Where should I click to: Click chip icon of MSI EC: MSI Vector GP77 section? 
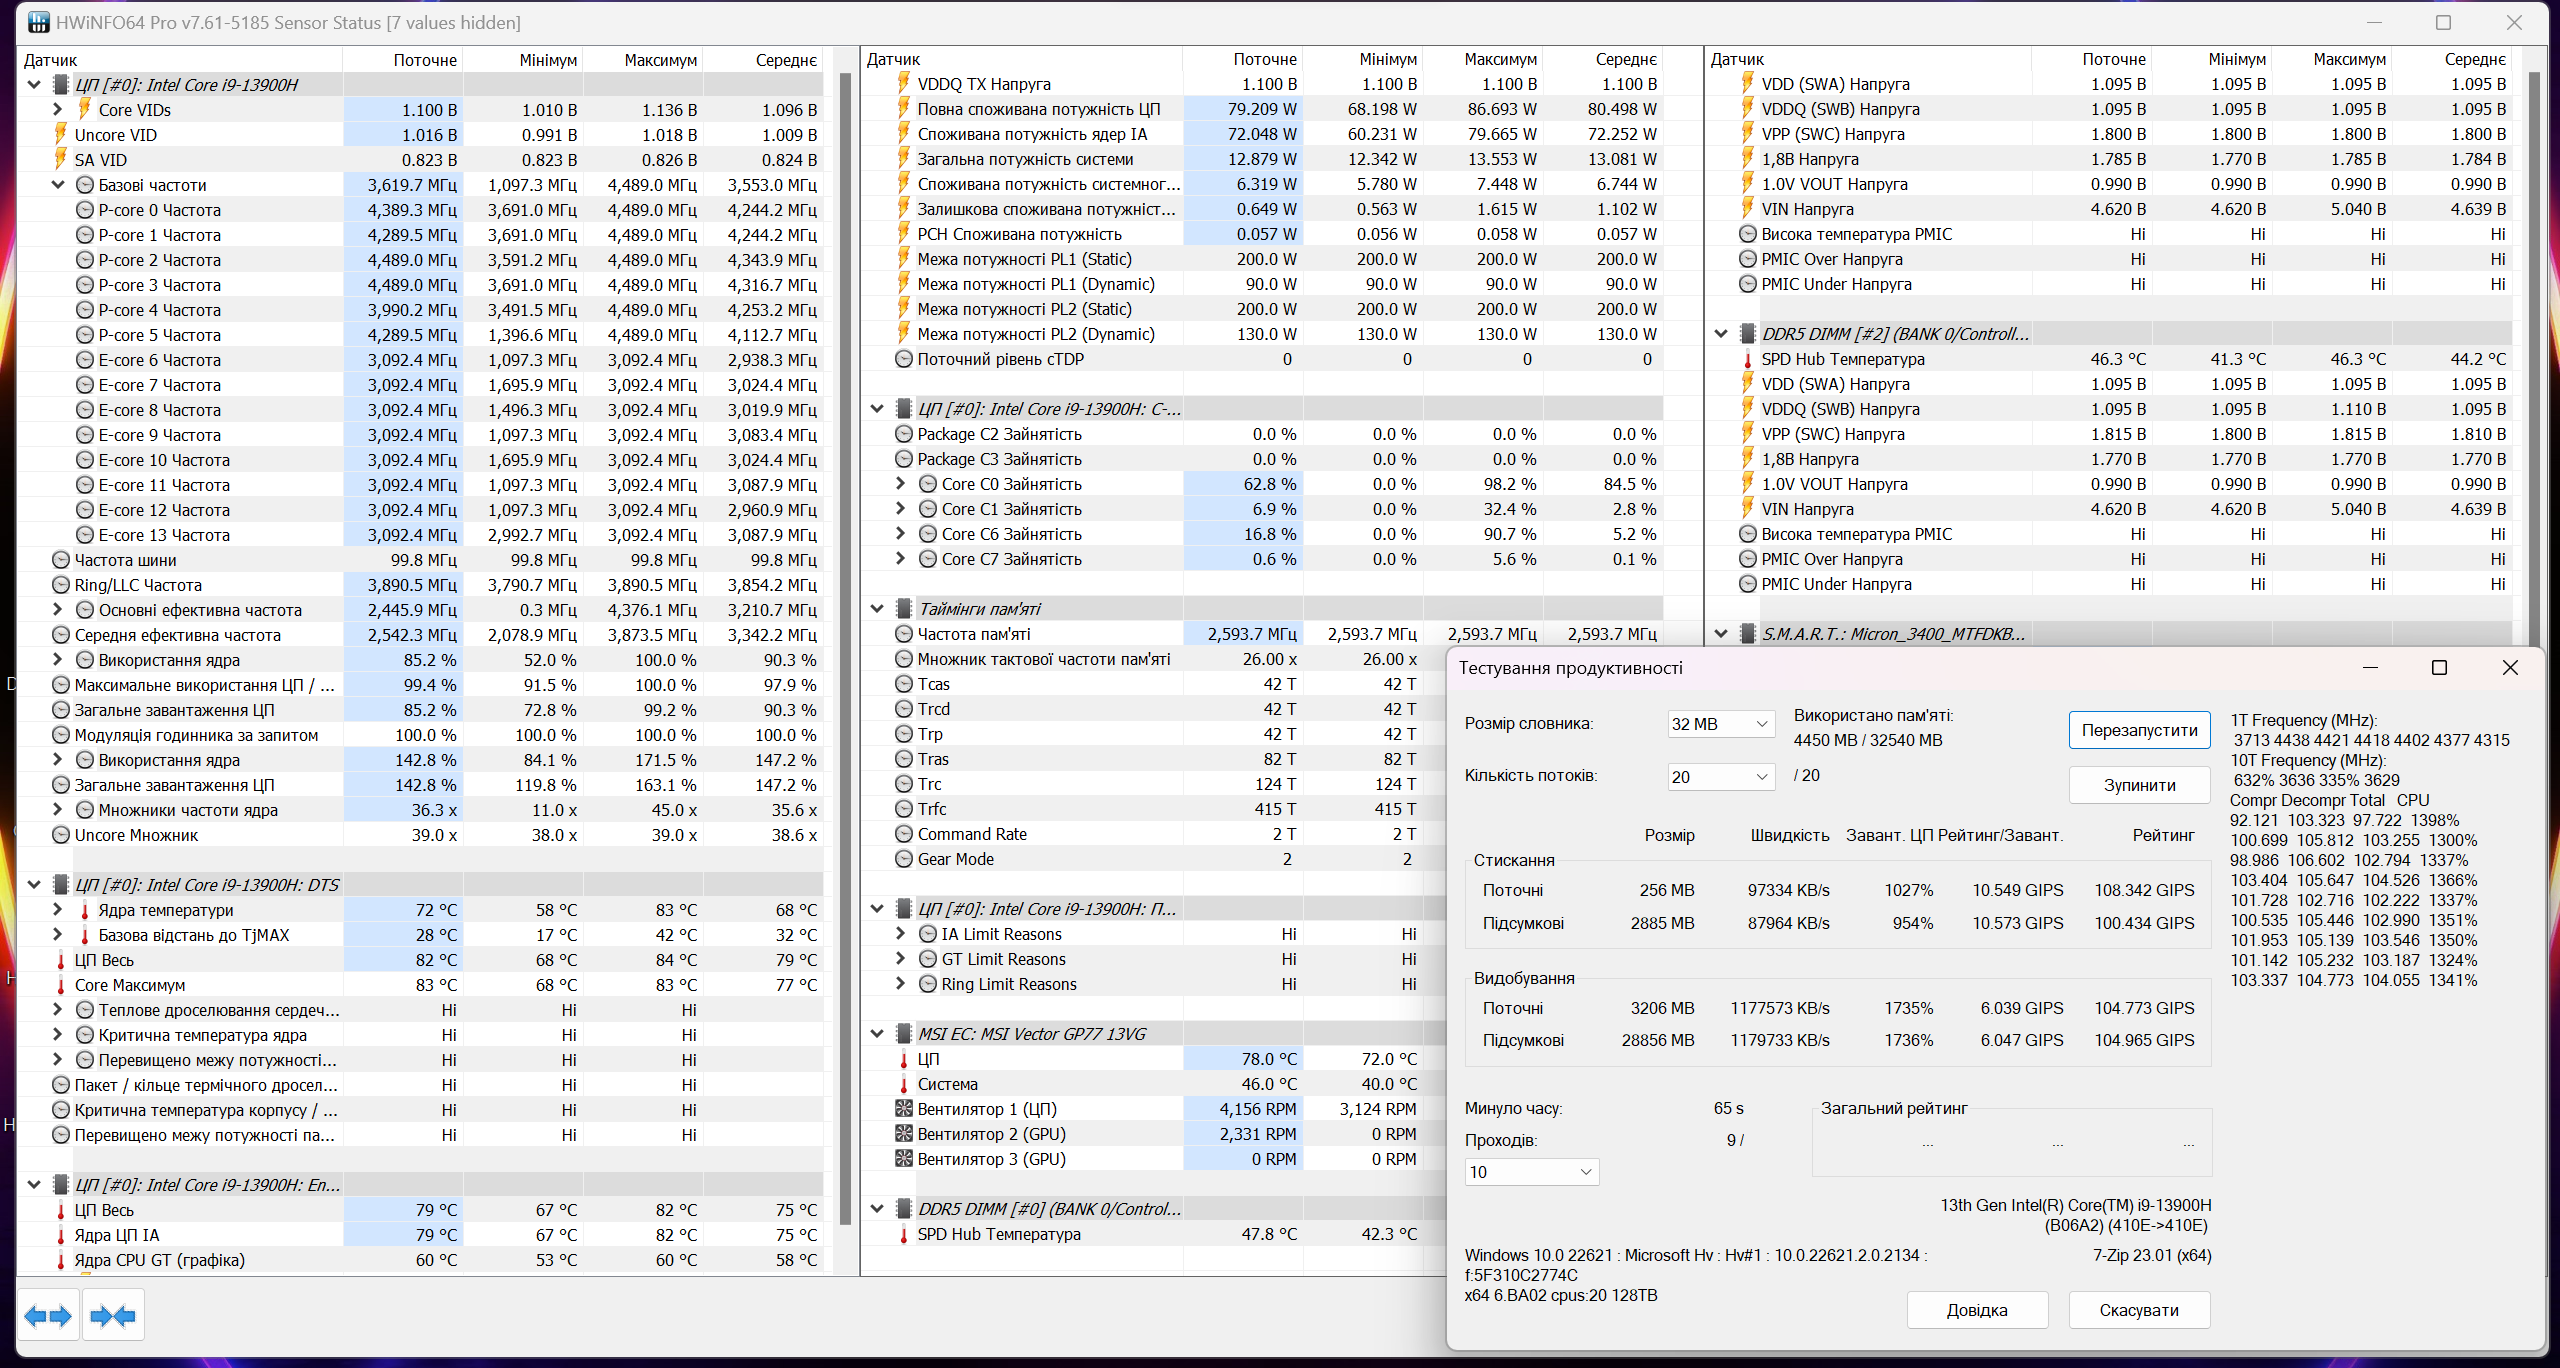[904, 1034]
